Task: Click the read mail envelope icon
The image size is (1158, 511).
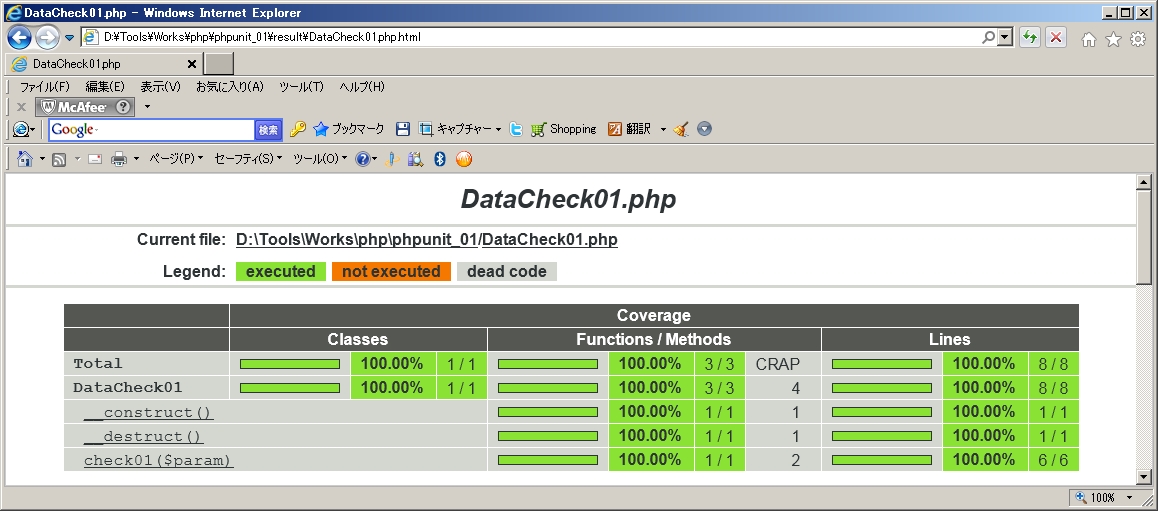Action: [x=95, y=159]
